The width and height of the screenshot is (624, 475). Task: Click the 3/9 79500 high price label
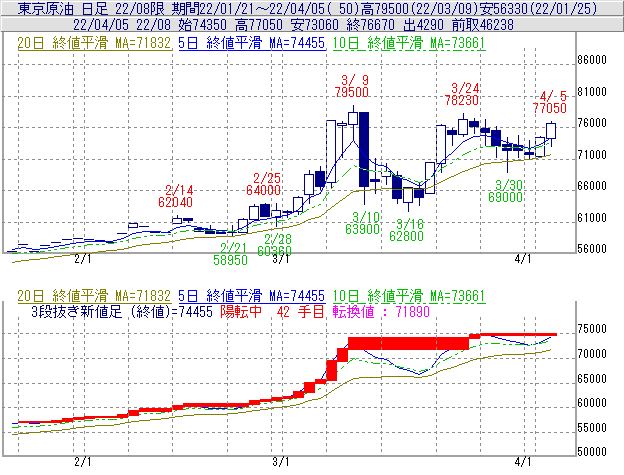pyautogui.click(x=352, y=86)
